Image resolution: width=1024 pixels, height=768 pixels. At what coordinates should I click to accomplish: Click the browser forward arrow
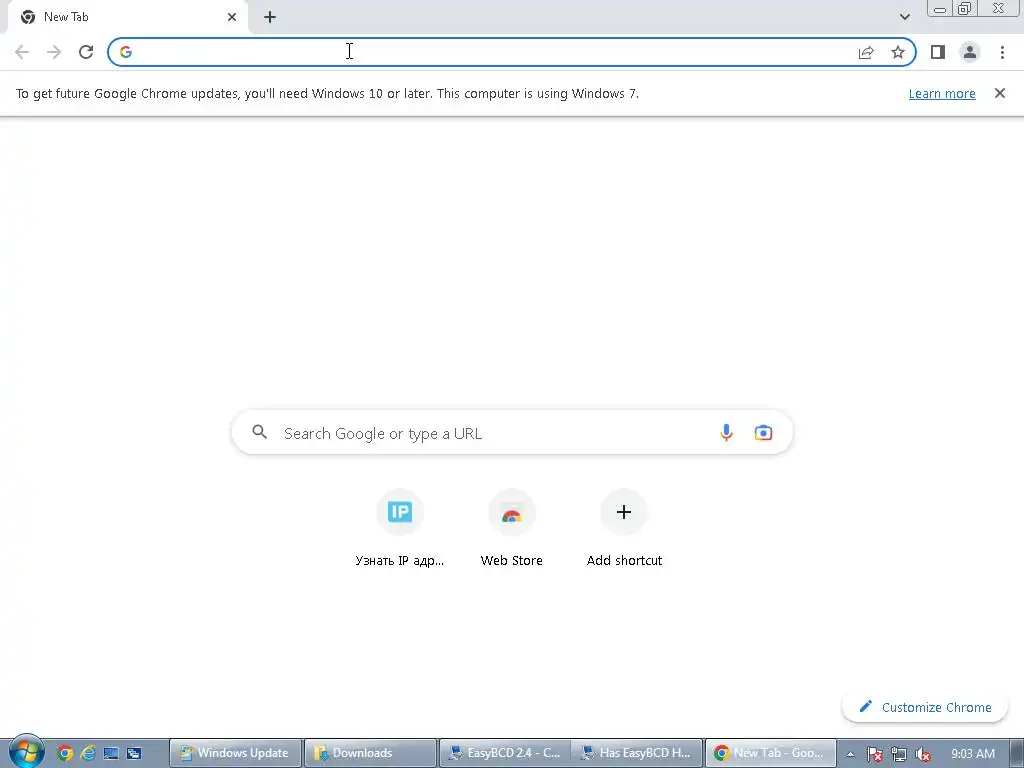pos(54,52)
